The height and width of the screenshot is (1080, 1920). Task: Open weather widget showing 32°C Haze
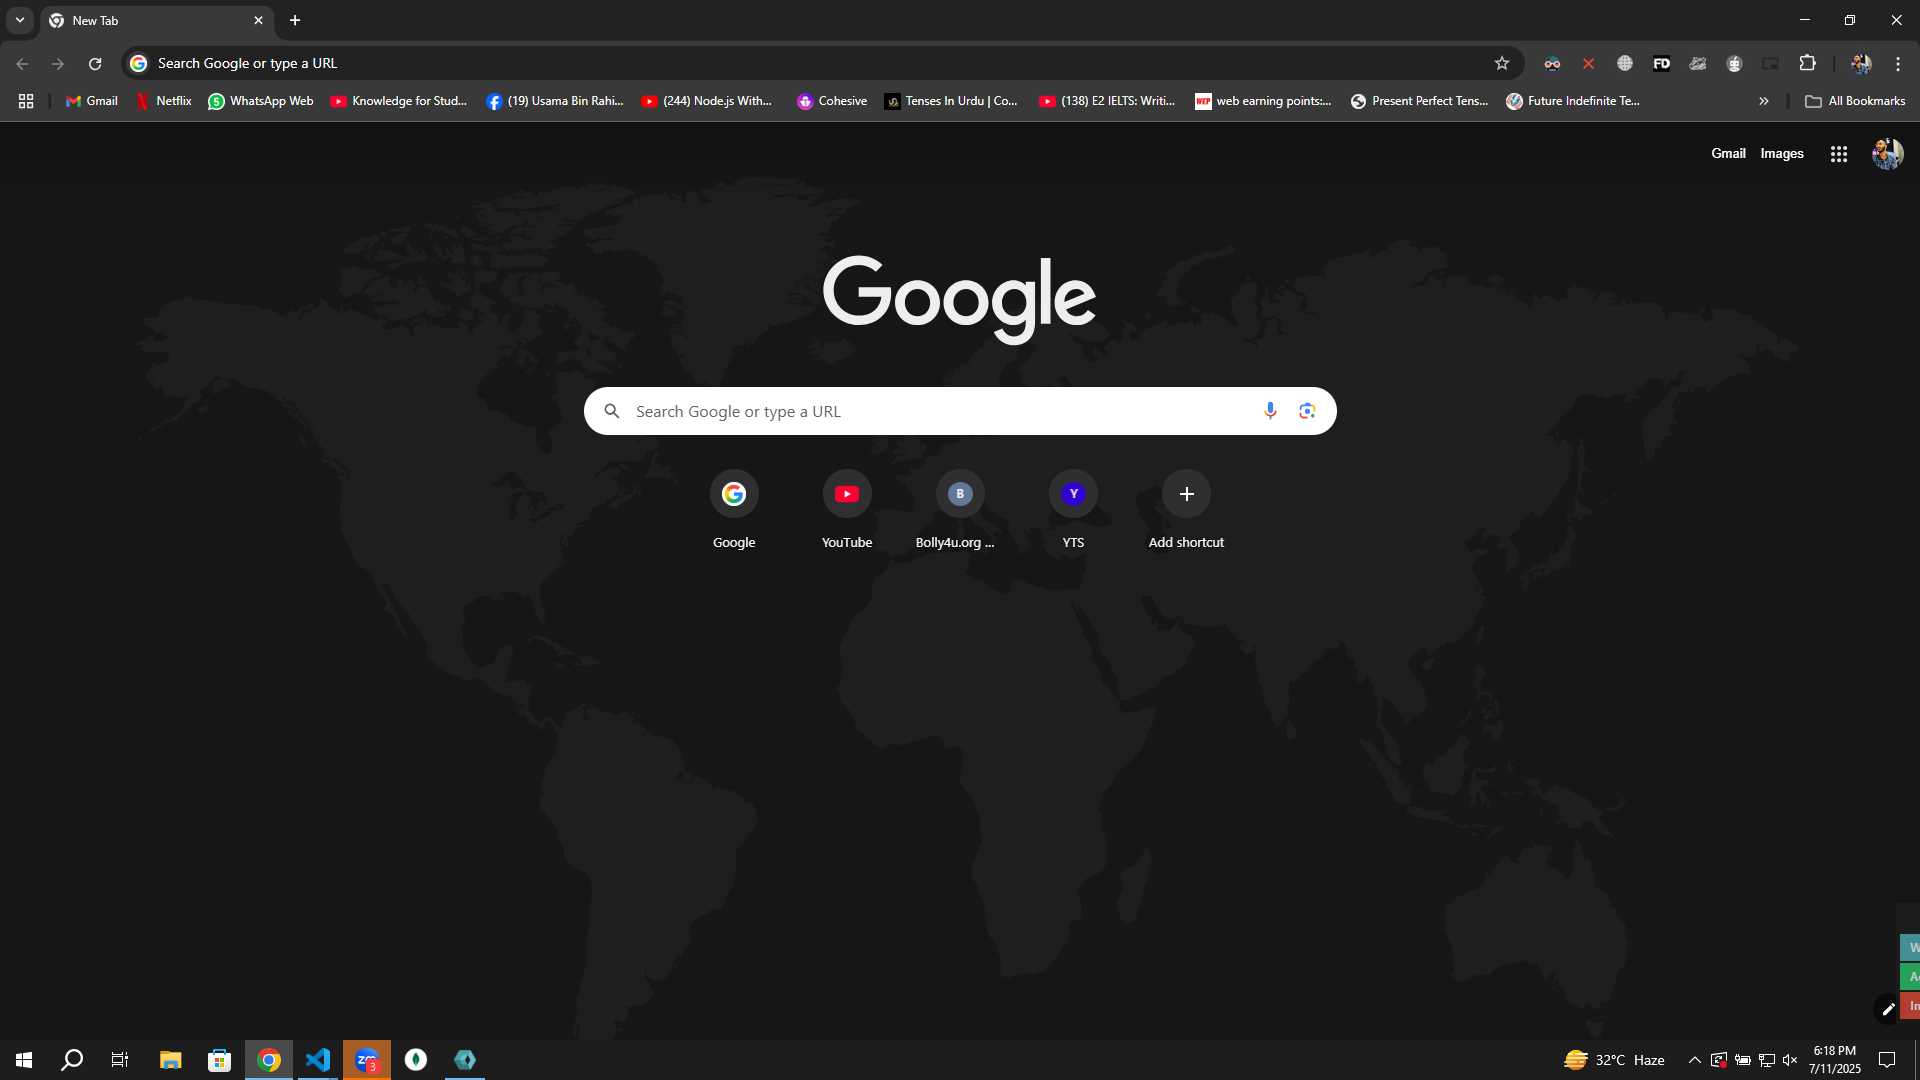click(x=1614, y=1060)
